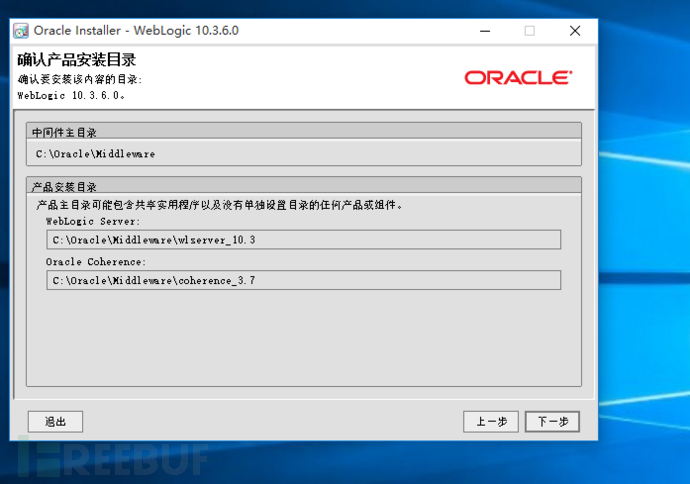
Task: Click the C:\Oracle\Middleware home directory text
Action: point(95,154)
